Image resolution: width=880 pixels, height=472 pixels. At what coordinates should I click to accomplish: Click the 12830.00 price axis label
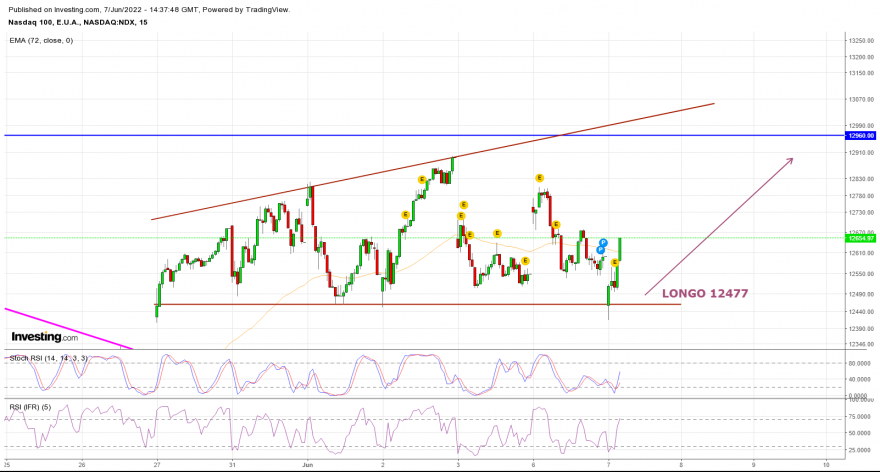point(861,178)
